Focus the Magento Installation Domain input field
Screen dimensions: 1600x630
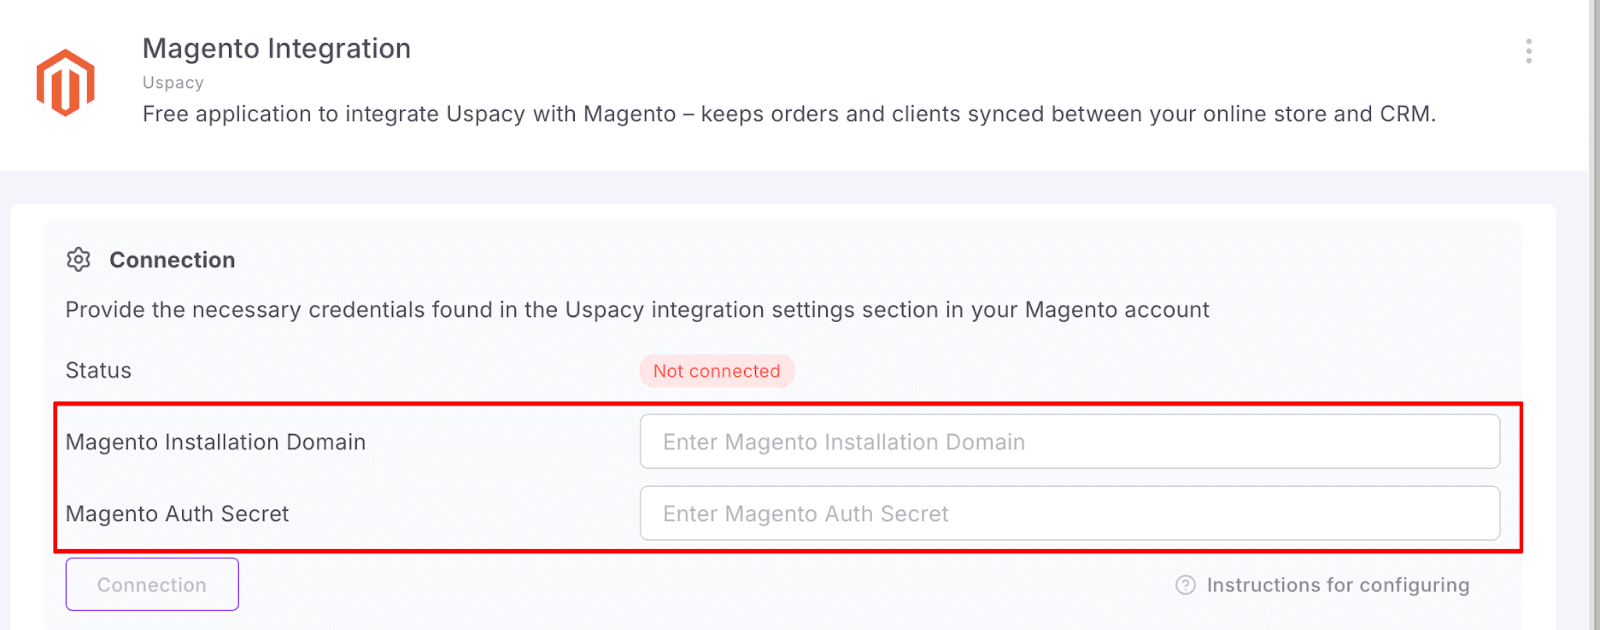coord(1069,442)
